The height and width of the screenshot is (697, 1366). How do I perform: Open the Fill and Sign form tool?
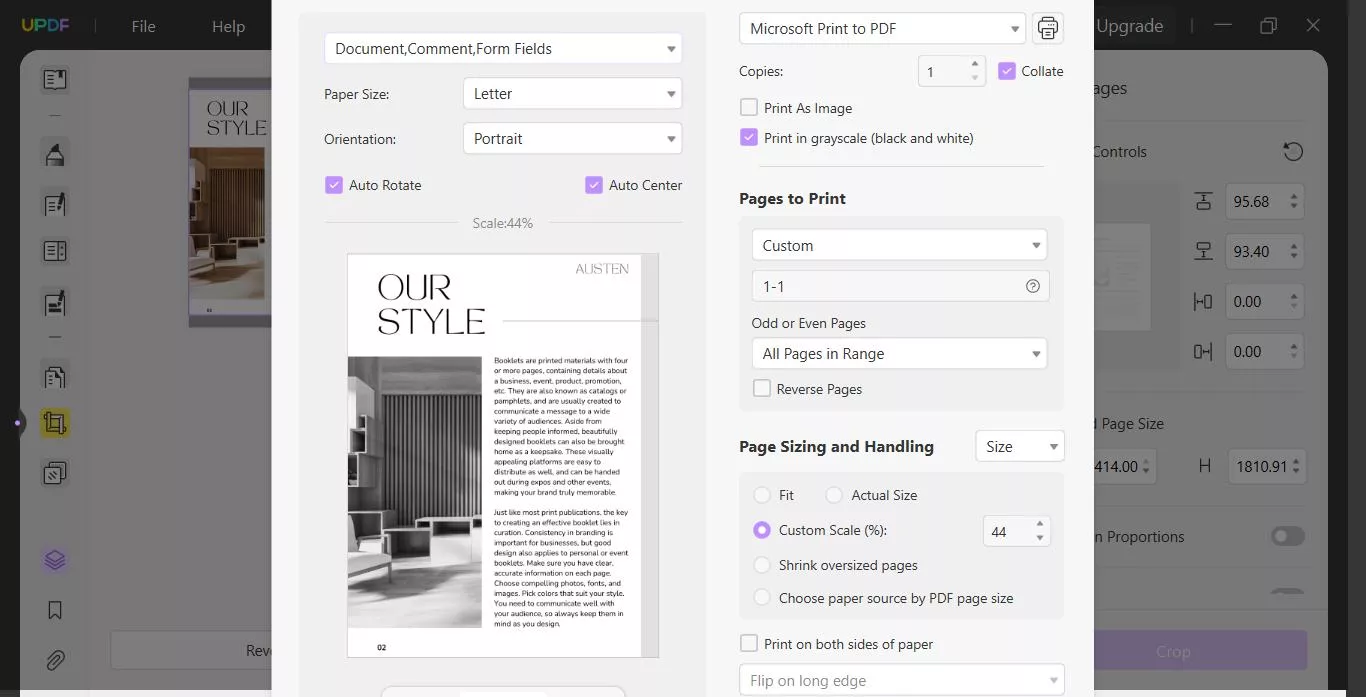55,302
